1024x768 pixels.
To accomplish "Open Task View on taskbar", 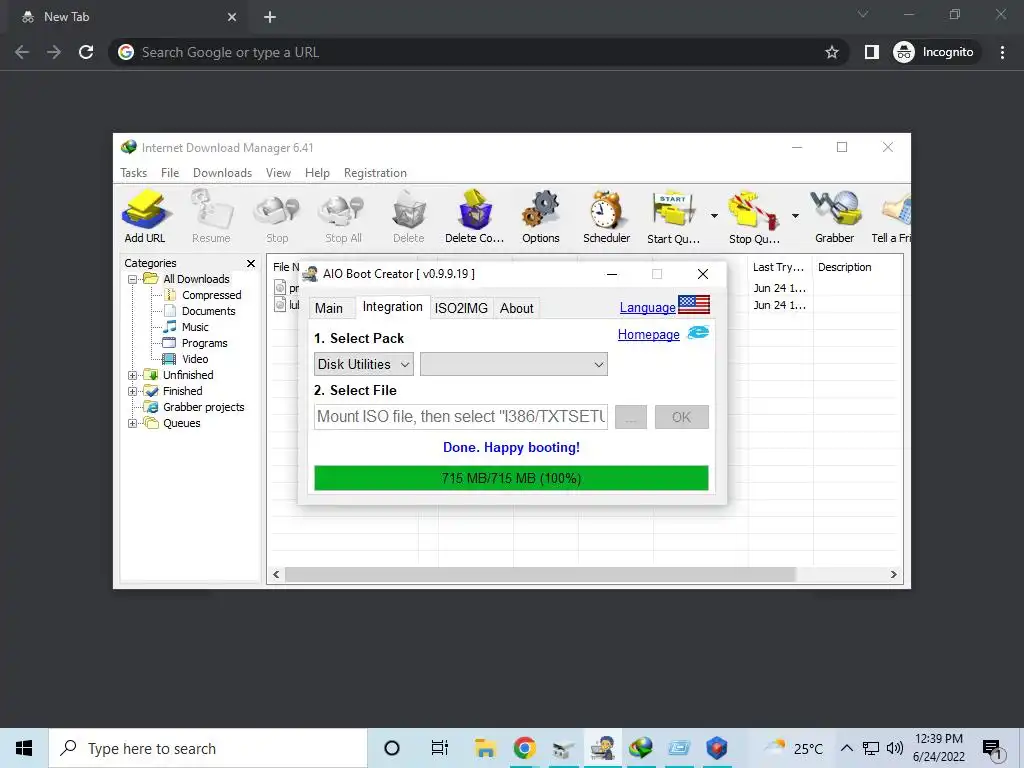I will 440,748.
